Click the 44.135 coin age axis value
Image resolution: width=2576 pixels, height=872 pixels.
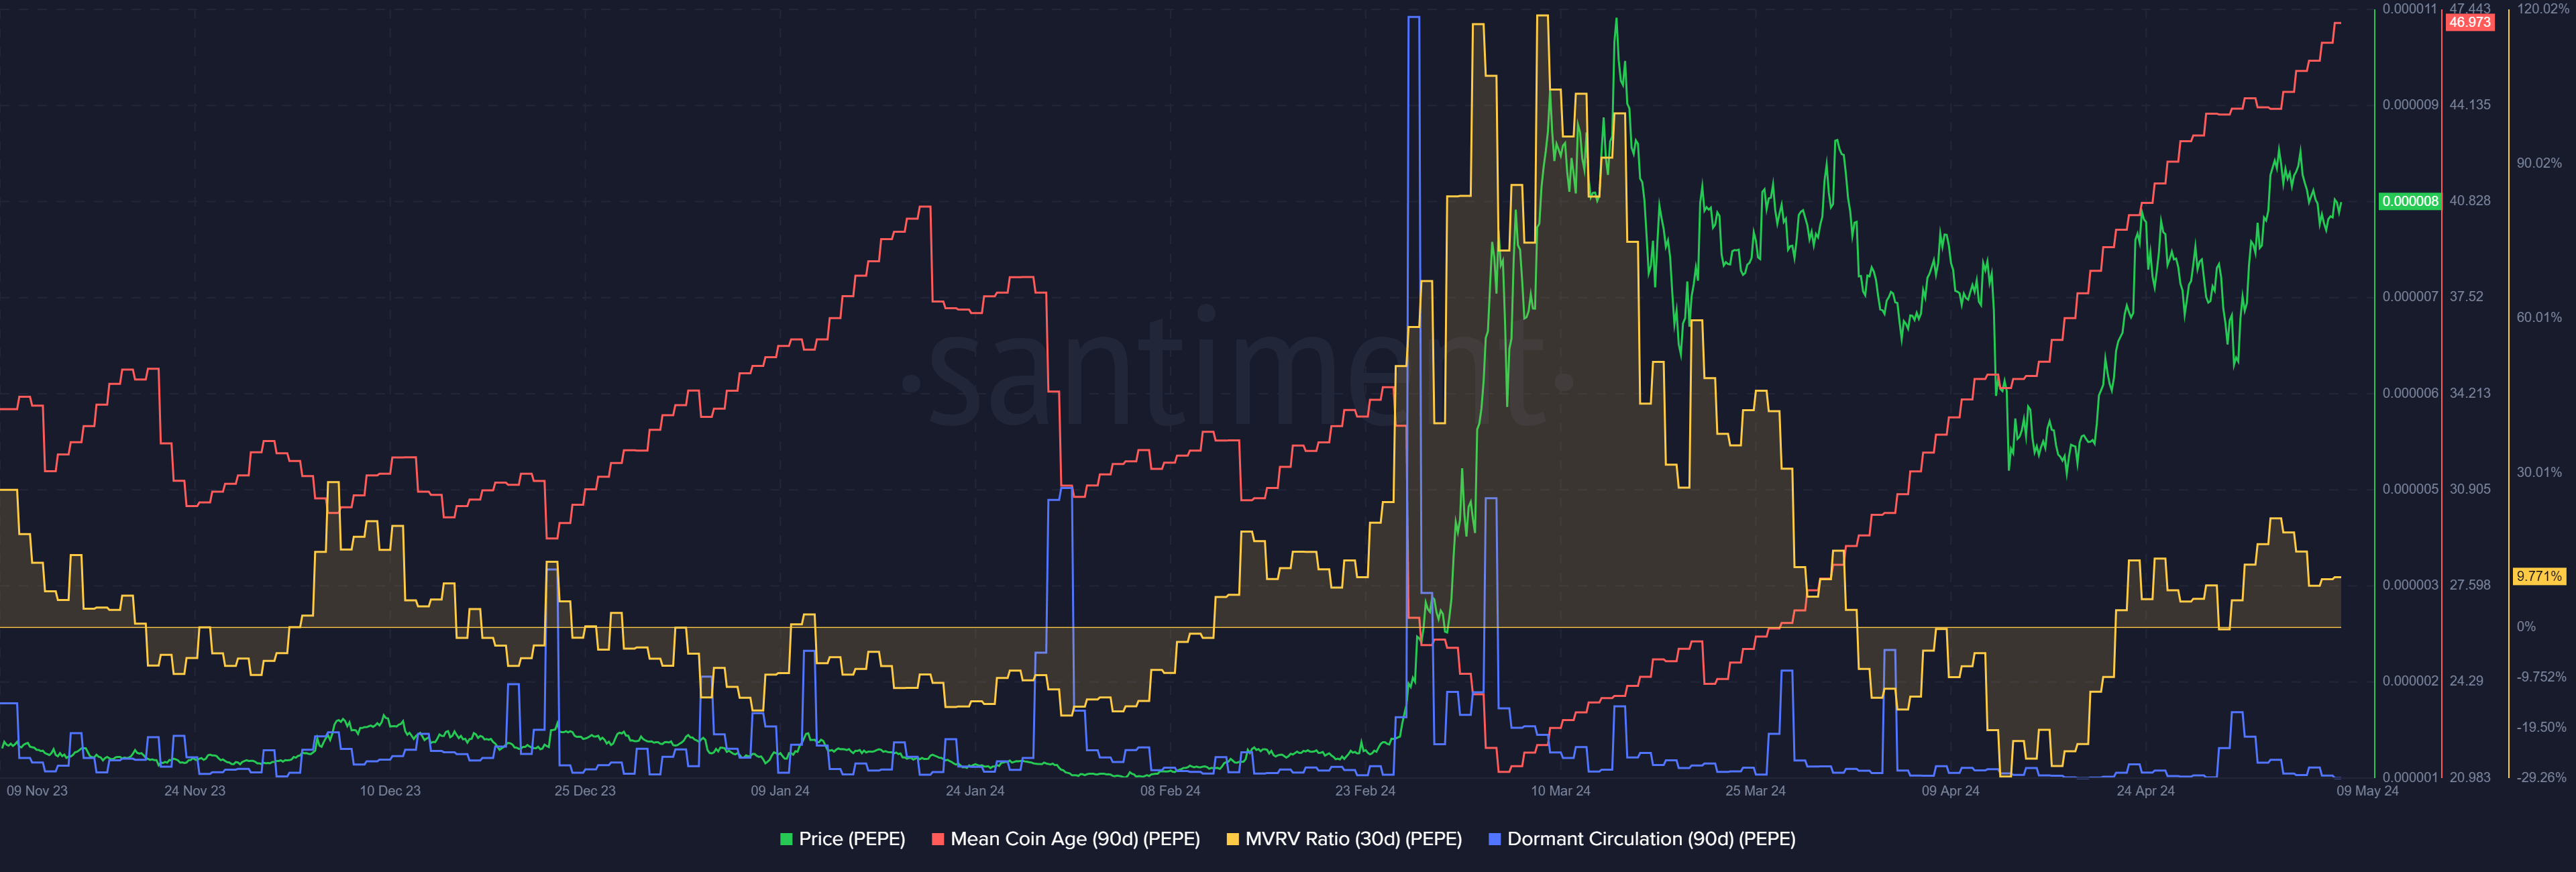click(x=2470, y=105)
